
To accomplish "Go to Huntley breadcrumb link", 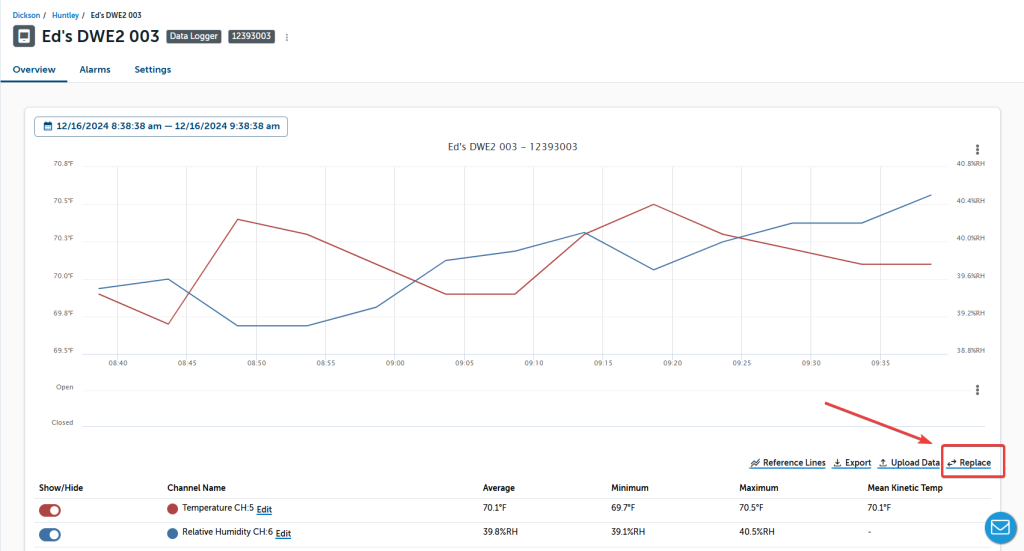I will [x=66, y=15].
